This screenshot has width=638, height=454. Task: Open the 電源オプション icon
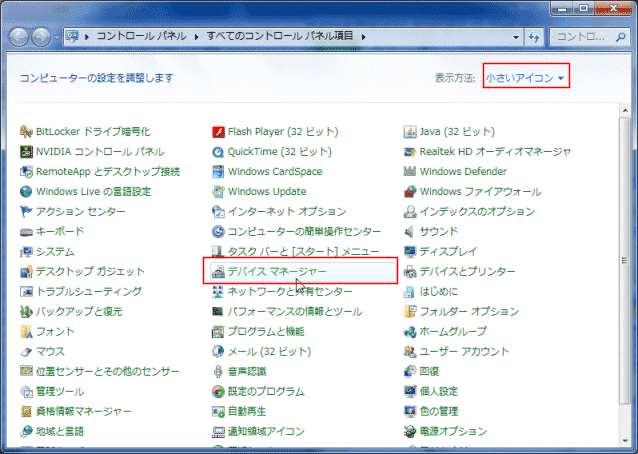[x=410, y=431]
